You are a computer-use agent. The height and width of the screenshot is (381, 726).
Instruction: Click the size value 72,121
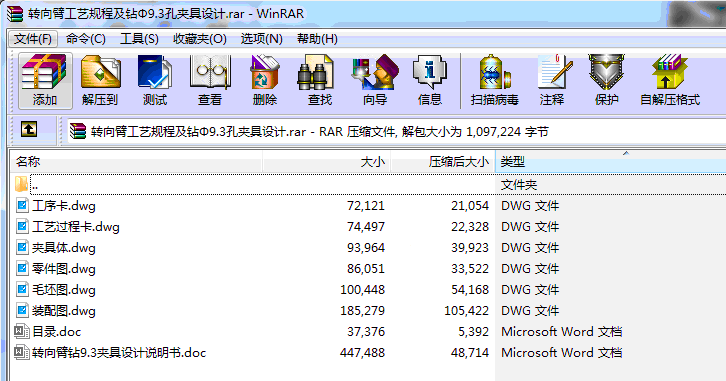click(366, 206)
